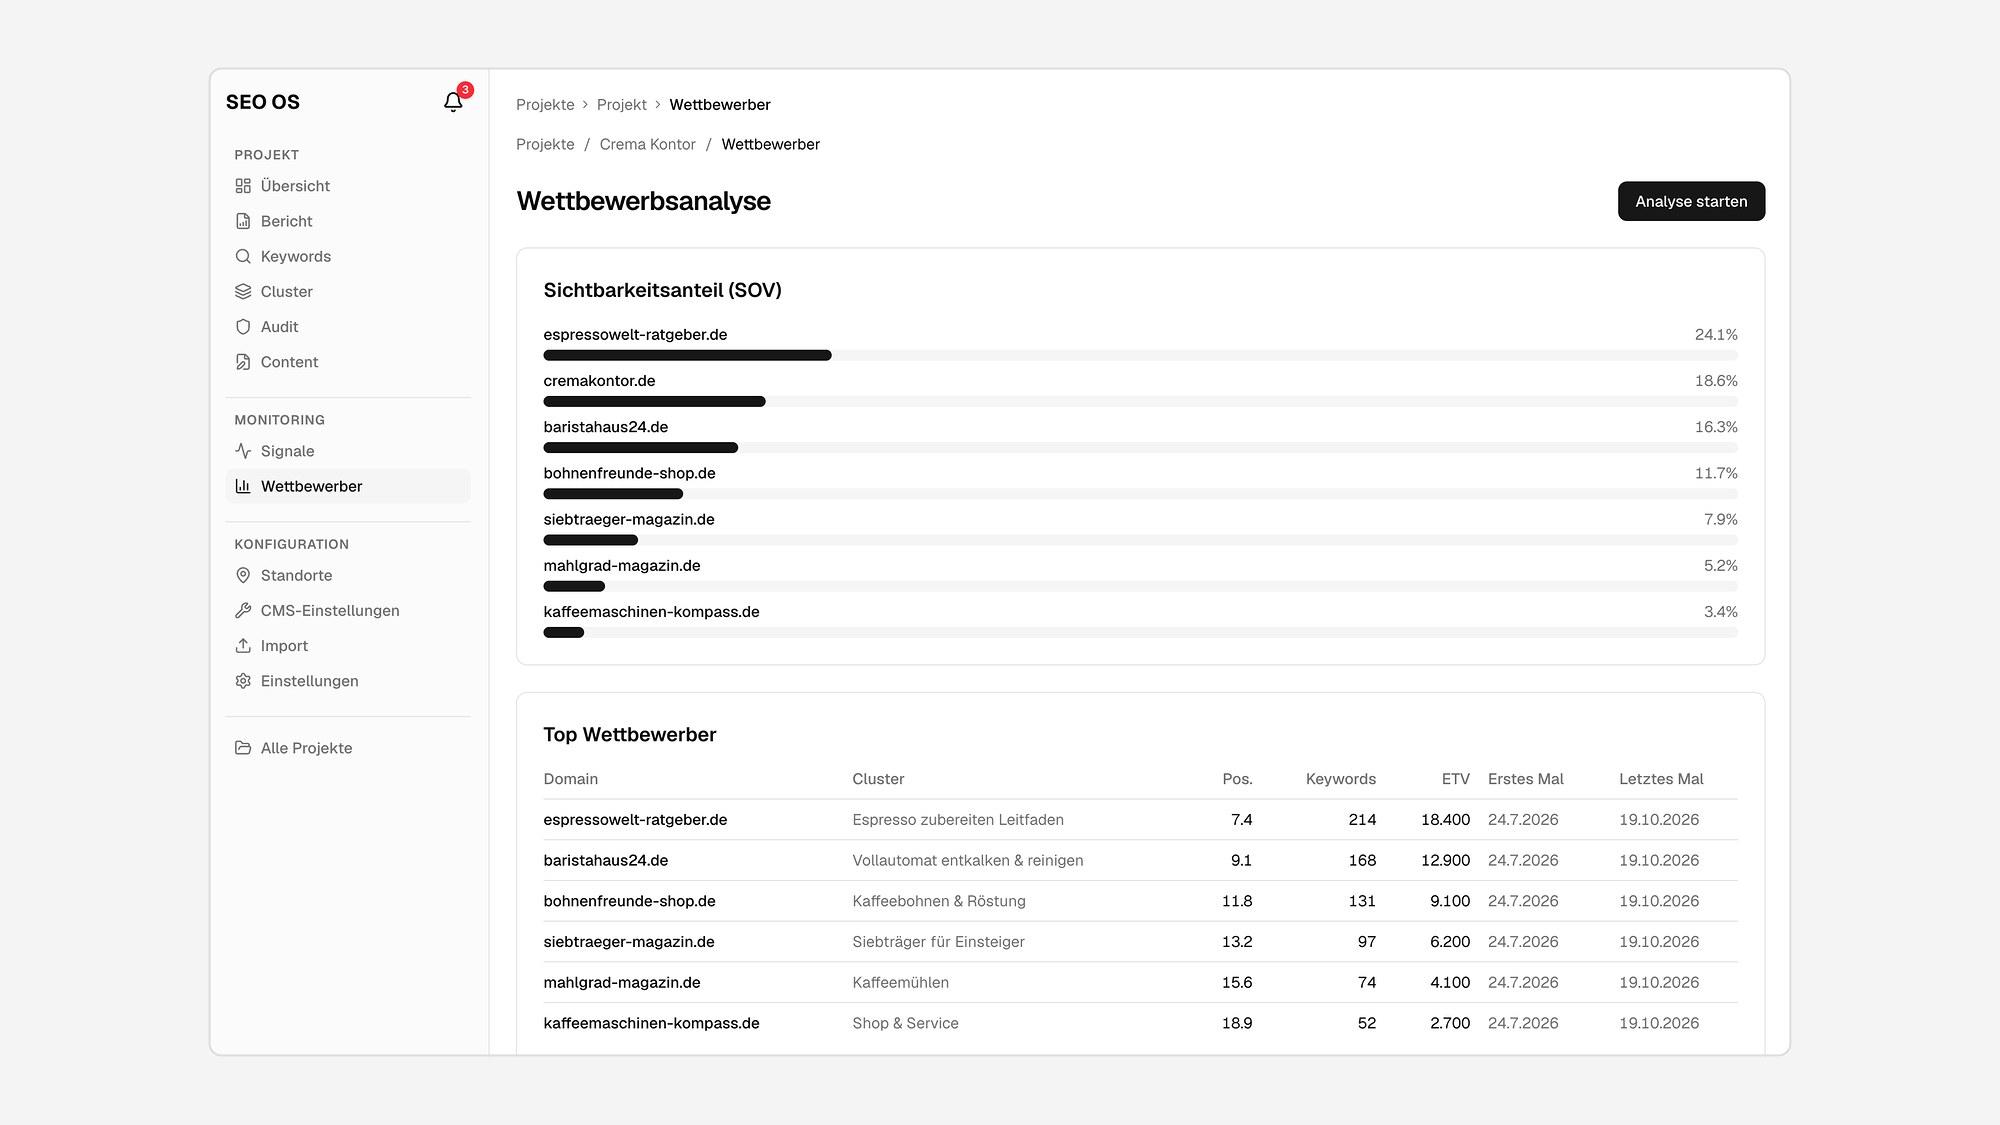2000x1125 pixels.
Task: Click the Domain column header
Action: pos(570,779)
